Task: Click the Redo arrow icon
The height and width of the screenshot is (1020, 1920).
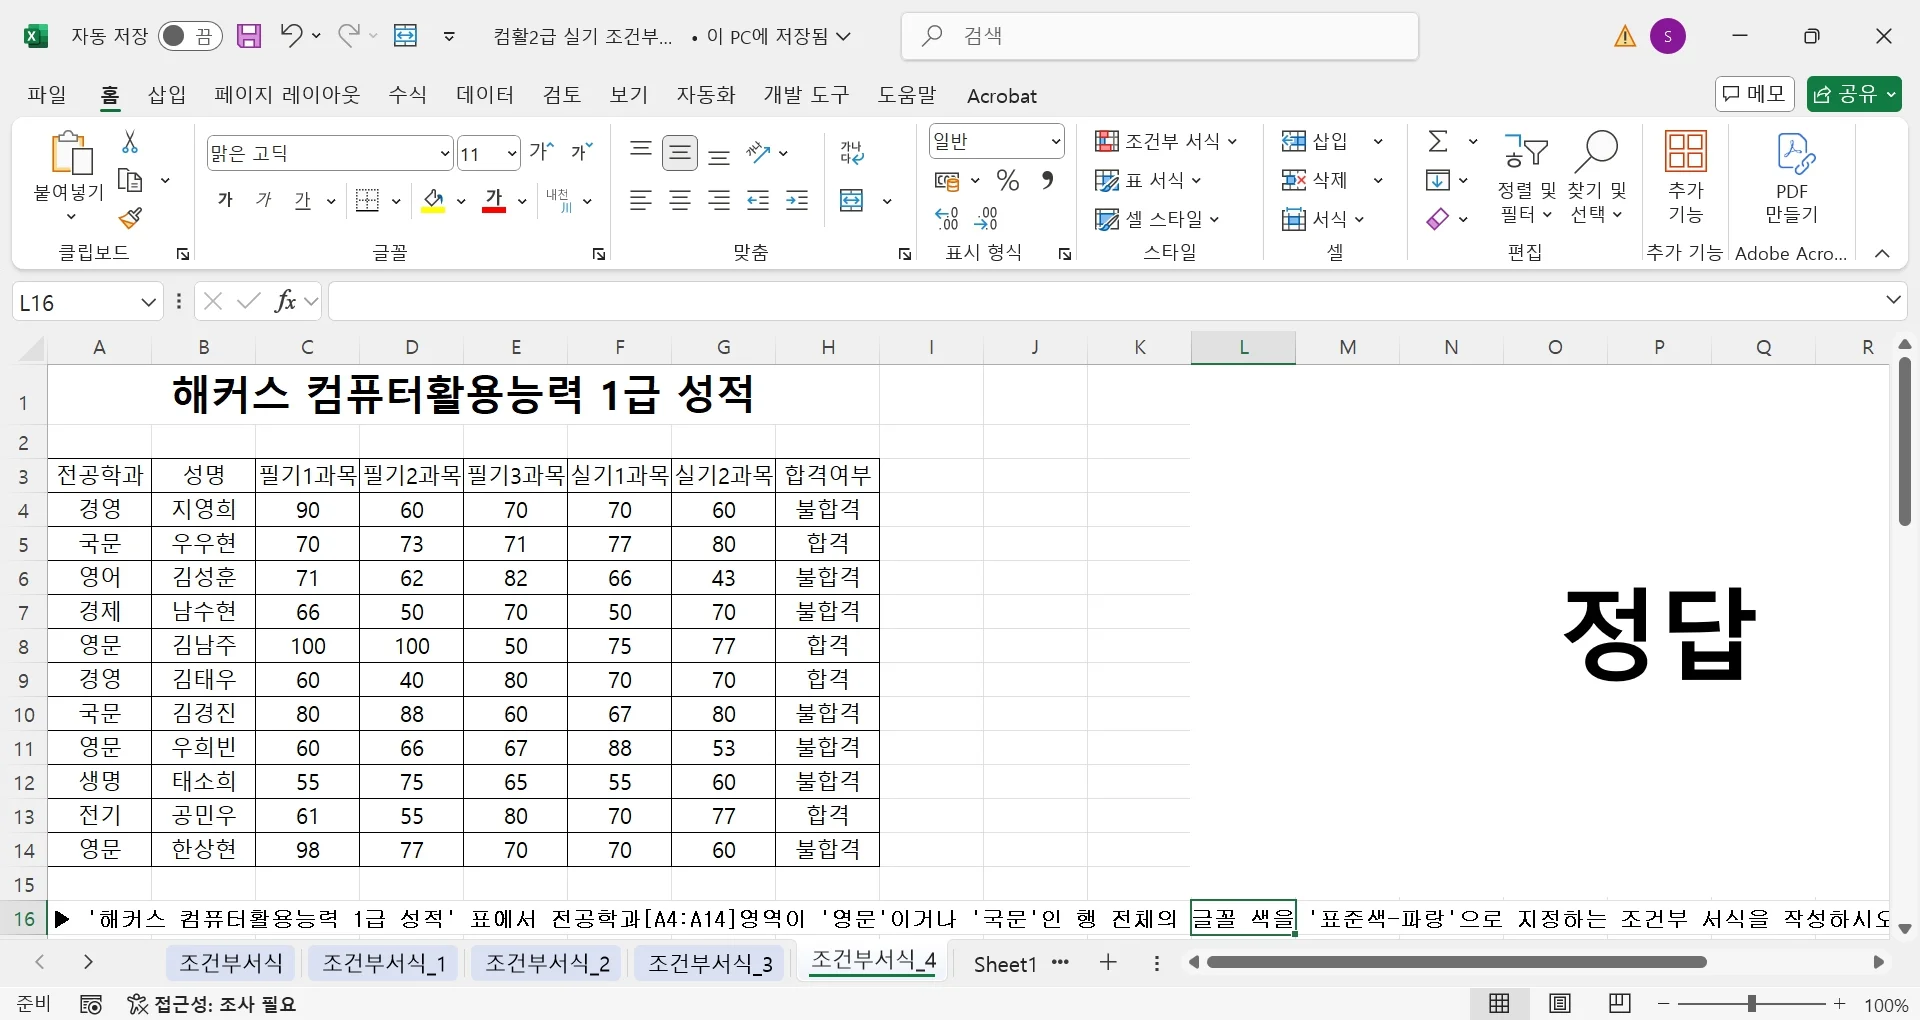Action: click(348, 36)
